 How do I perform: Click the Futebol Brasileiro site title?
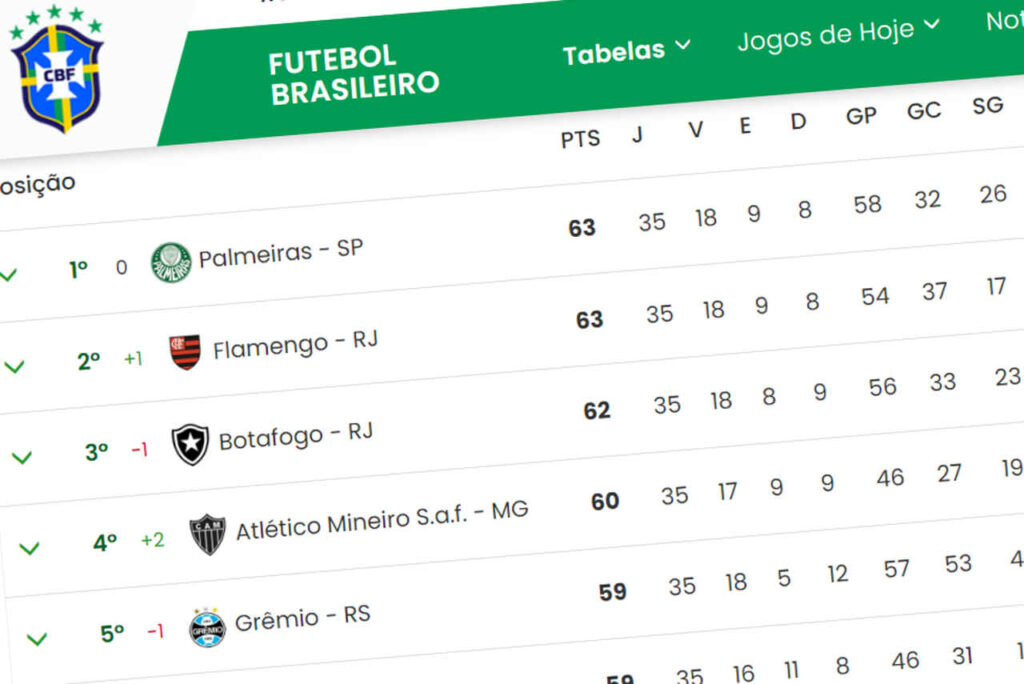click(x=354, y=74)
